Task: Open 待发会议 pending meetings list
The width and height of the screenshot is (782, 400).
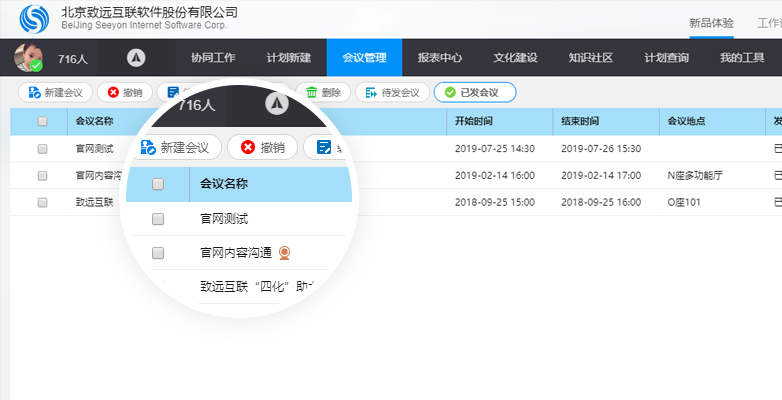Action: tap(393, 92)
